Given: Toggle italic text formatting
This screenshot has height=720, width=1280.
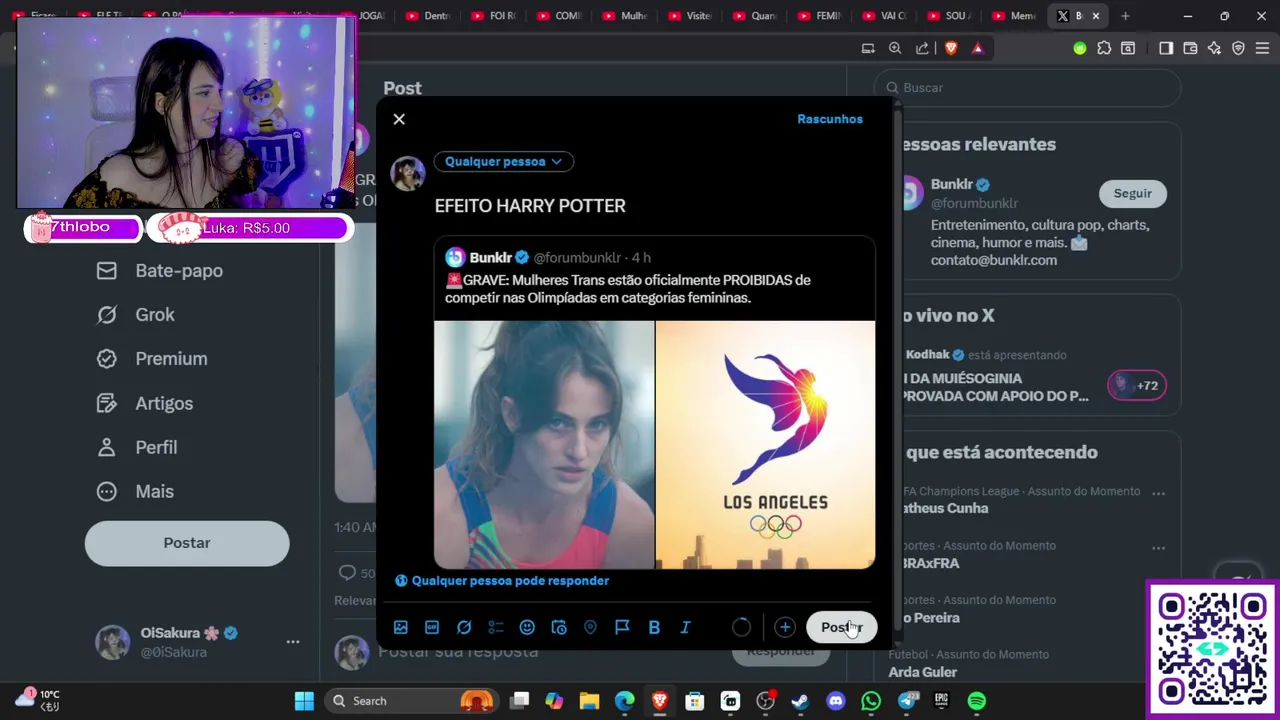Looking at the screenshot, I should 686,627.
